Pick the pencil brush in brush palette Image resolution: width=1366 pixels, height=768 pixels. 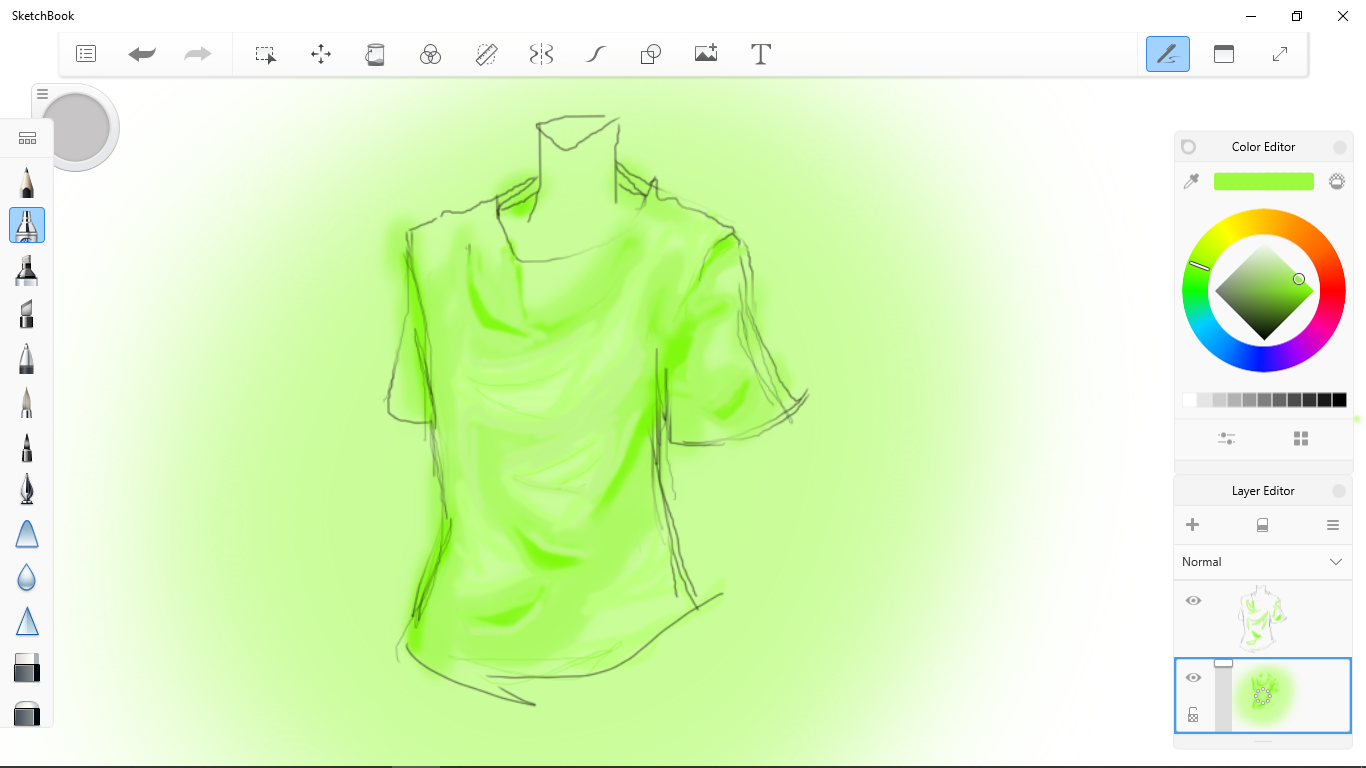[x=27, y=182]
